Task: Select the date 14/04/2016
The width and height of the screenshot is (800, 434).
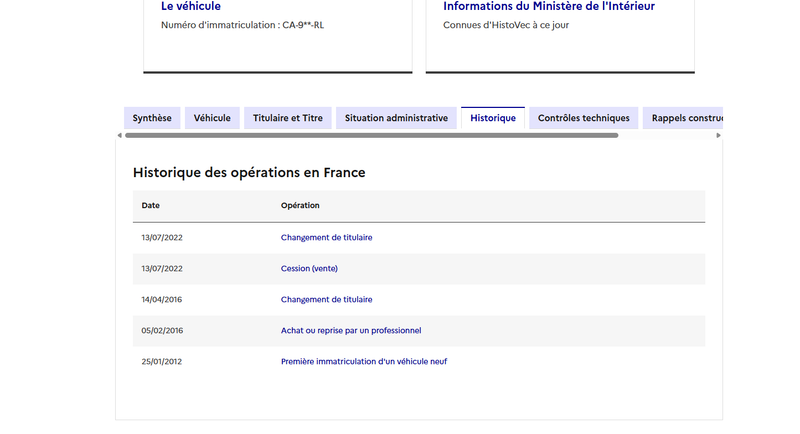Action: coord(162,300)
